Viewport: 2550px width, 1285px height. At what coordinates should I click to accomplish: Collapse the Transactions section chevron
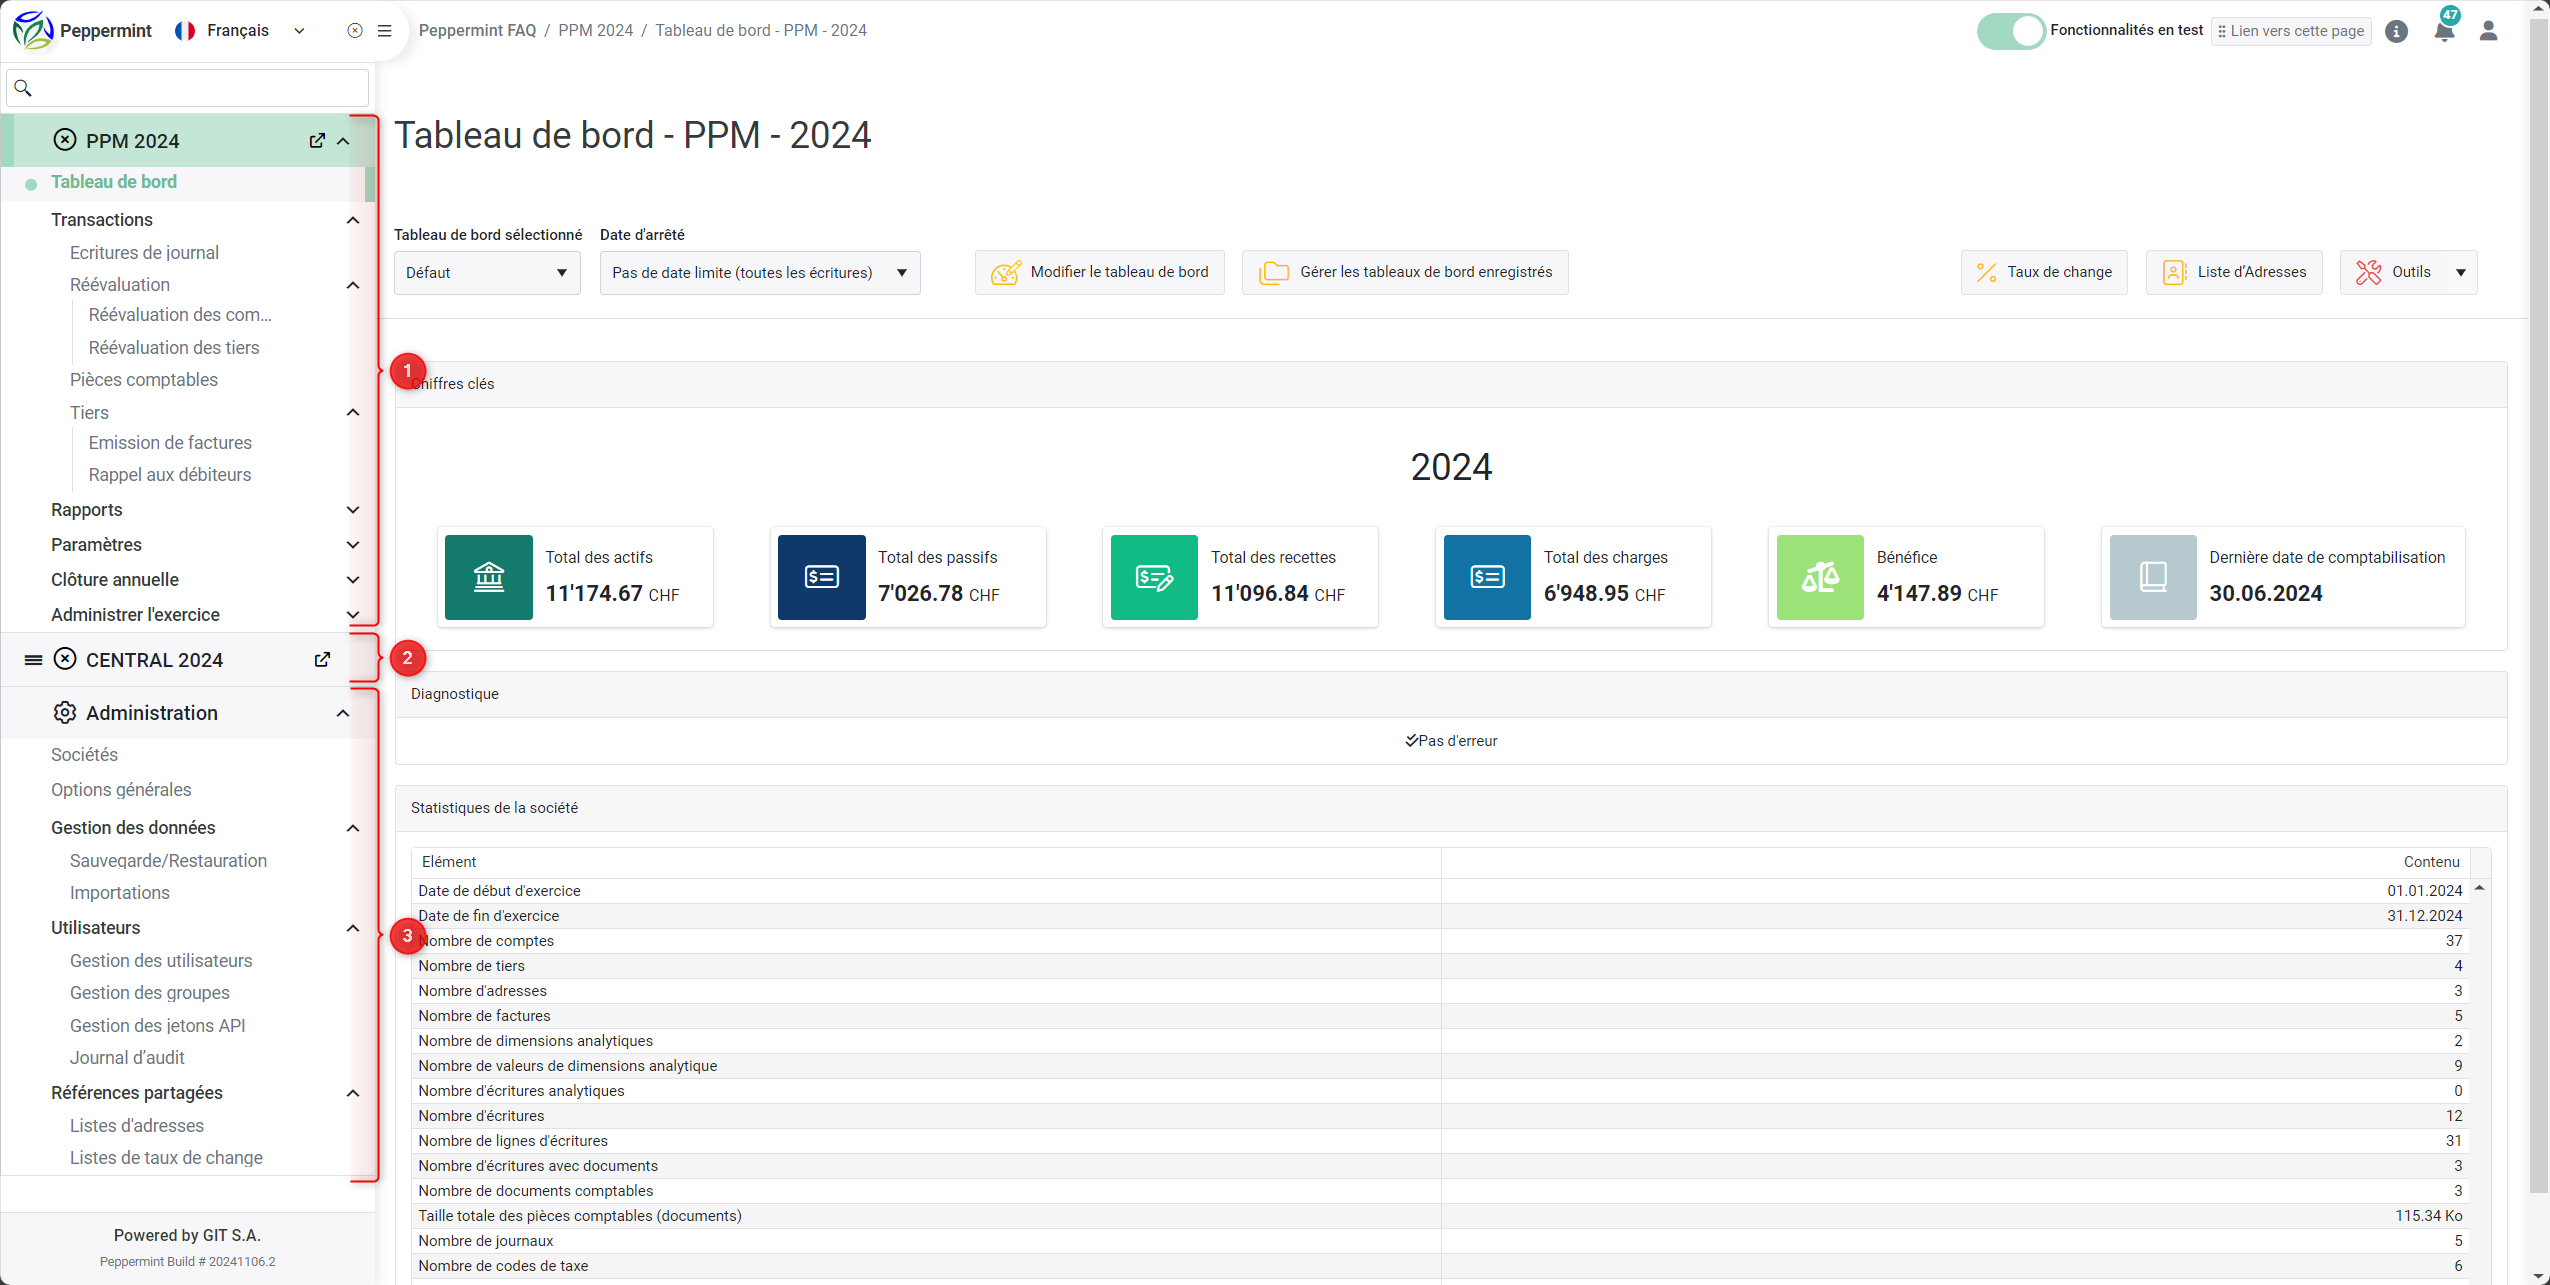pyautogui.click(x=353, y=220)
